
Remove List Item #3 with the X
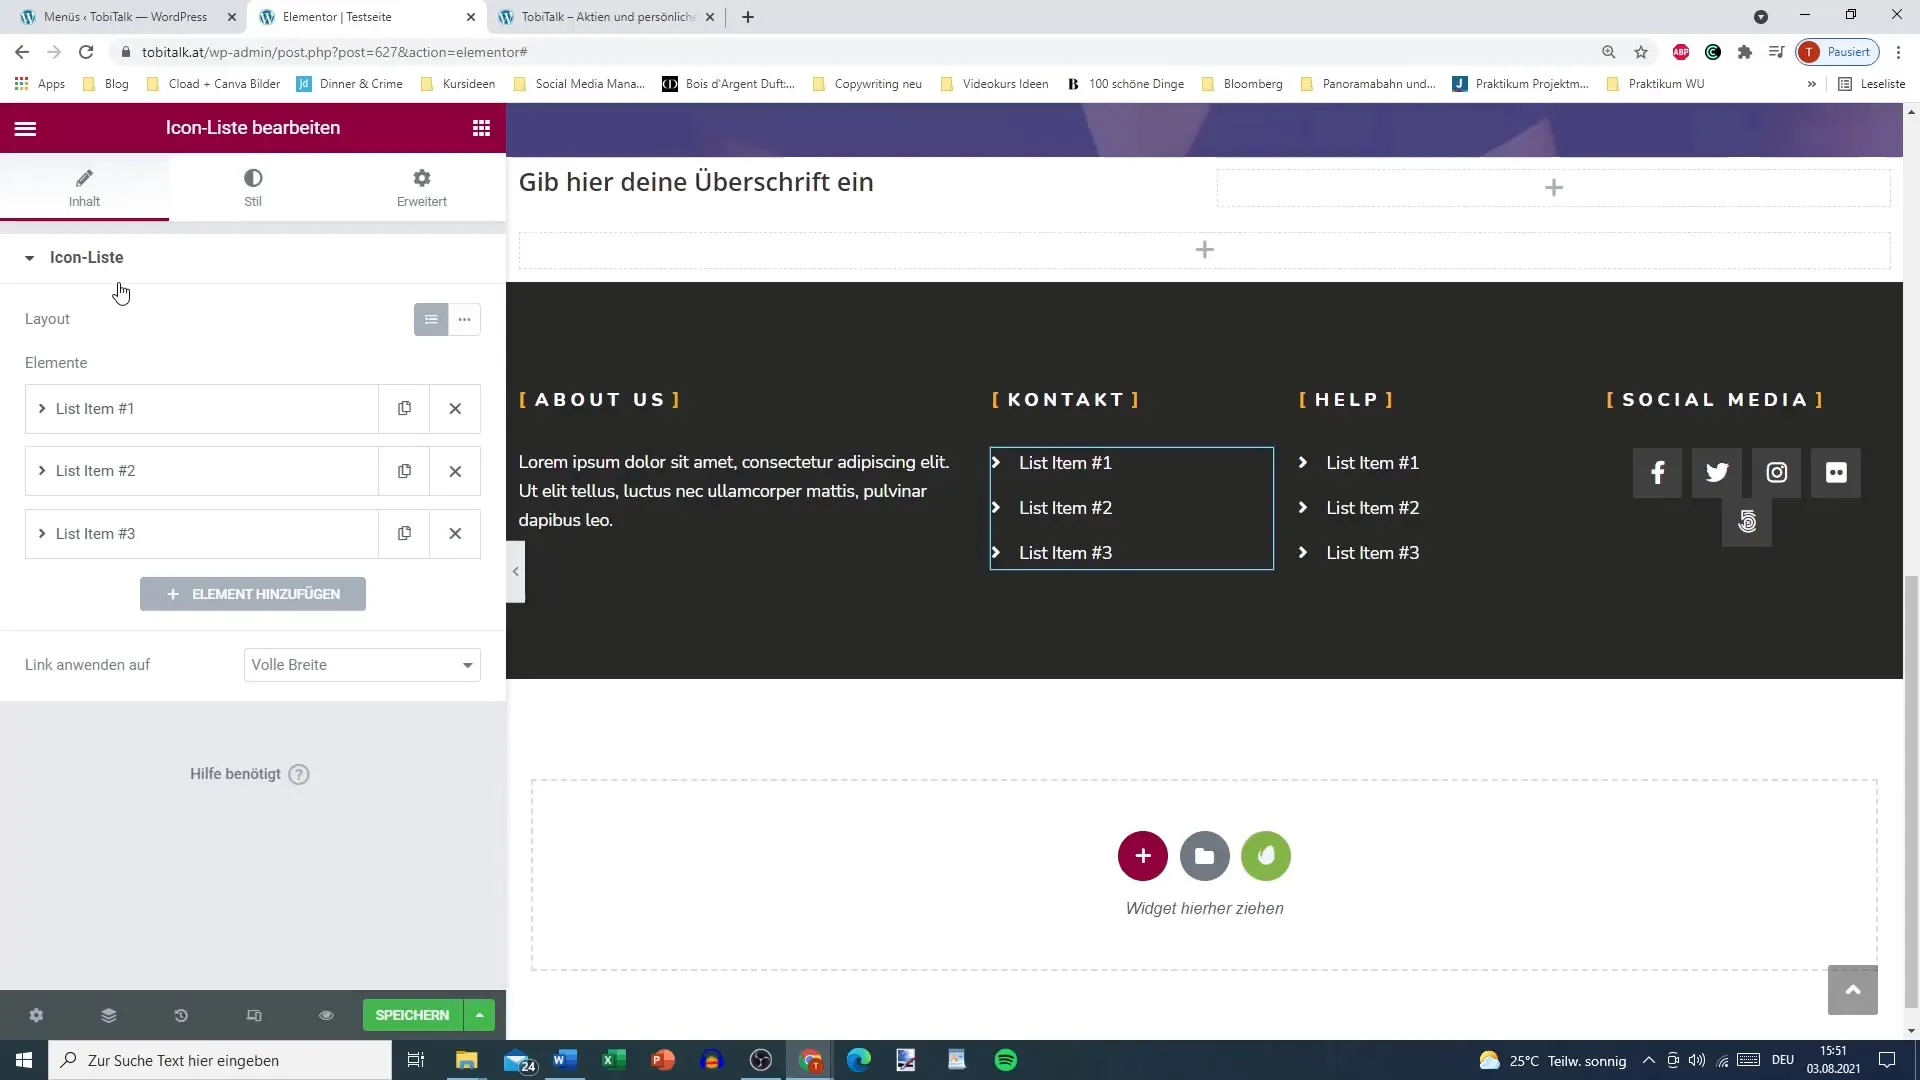point(455,534)
